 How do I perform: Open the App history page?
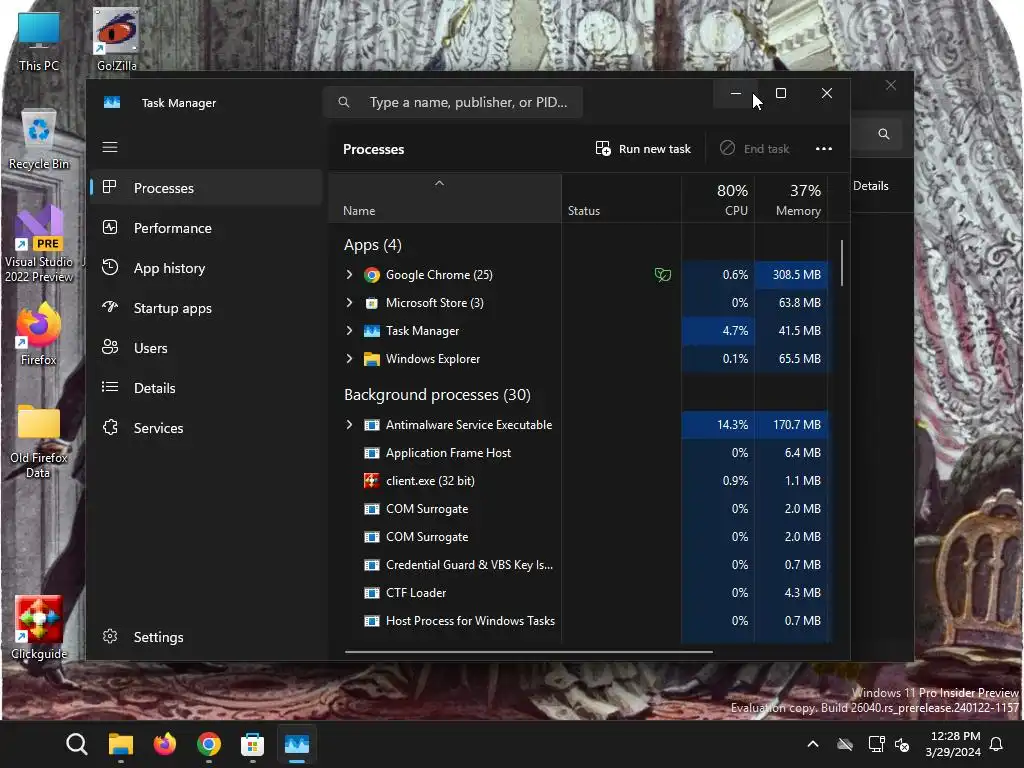[206, 268]
